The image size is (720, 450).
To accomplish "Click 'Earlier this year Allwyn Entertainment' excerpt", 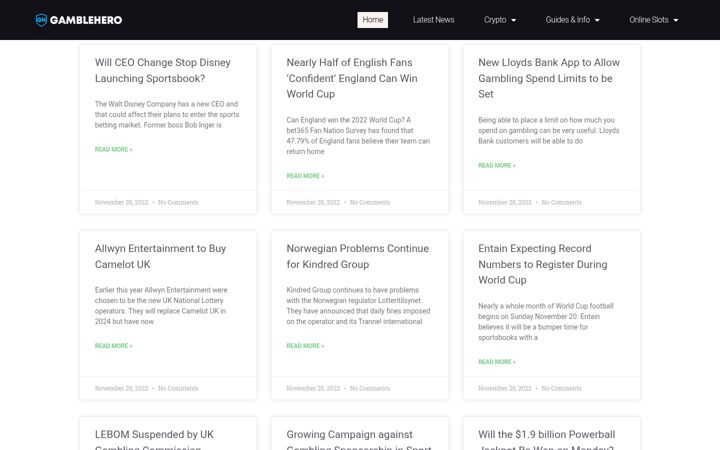I will pyautogui.click(x=161, y=306).
